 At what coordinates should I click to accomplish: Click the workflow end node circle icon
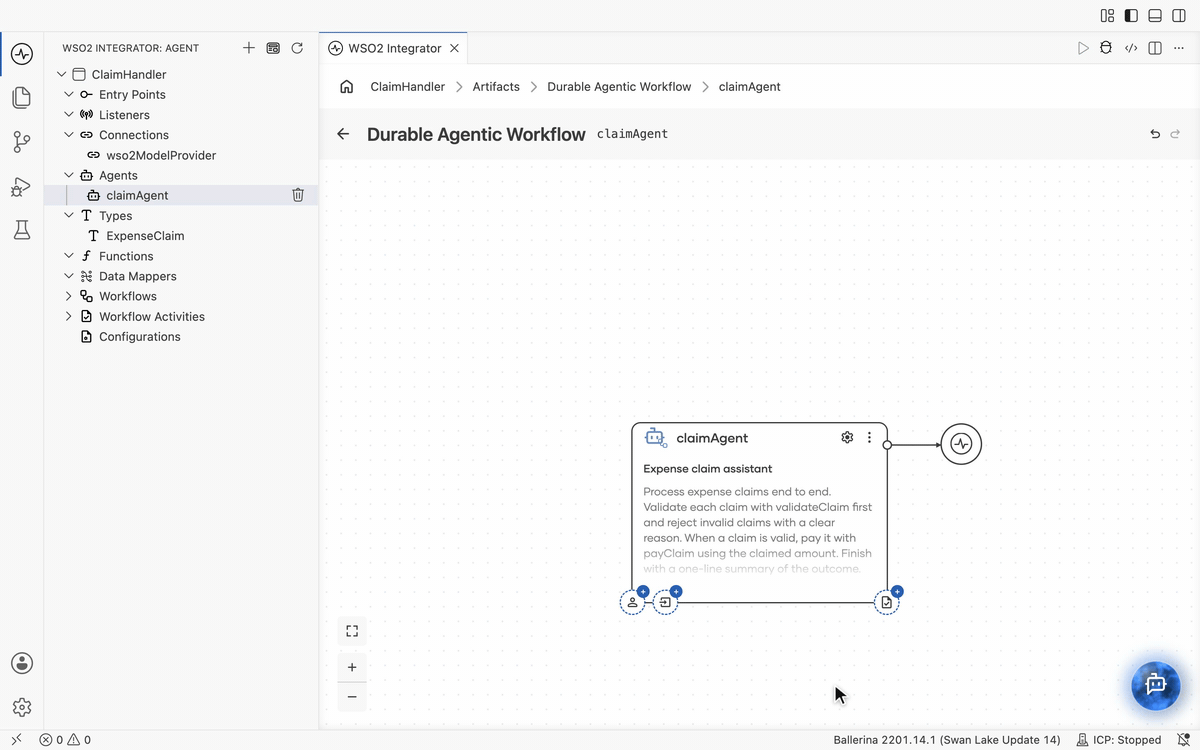961,444
